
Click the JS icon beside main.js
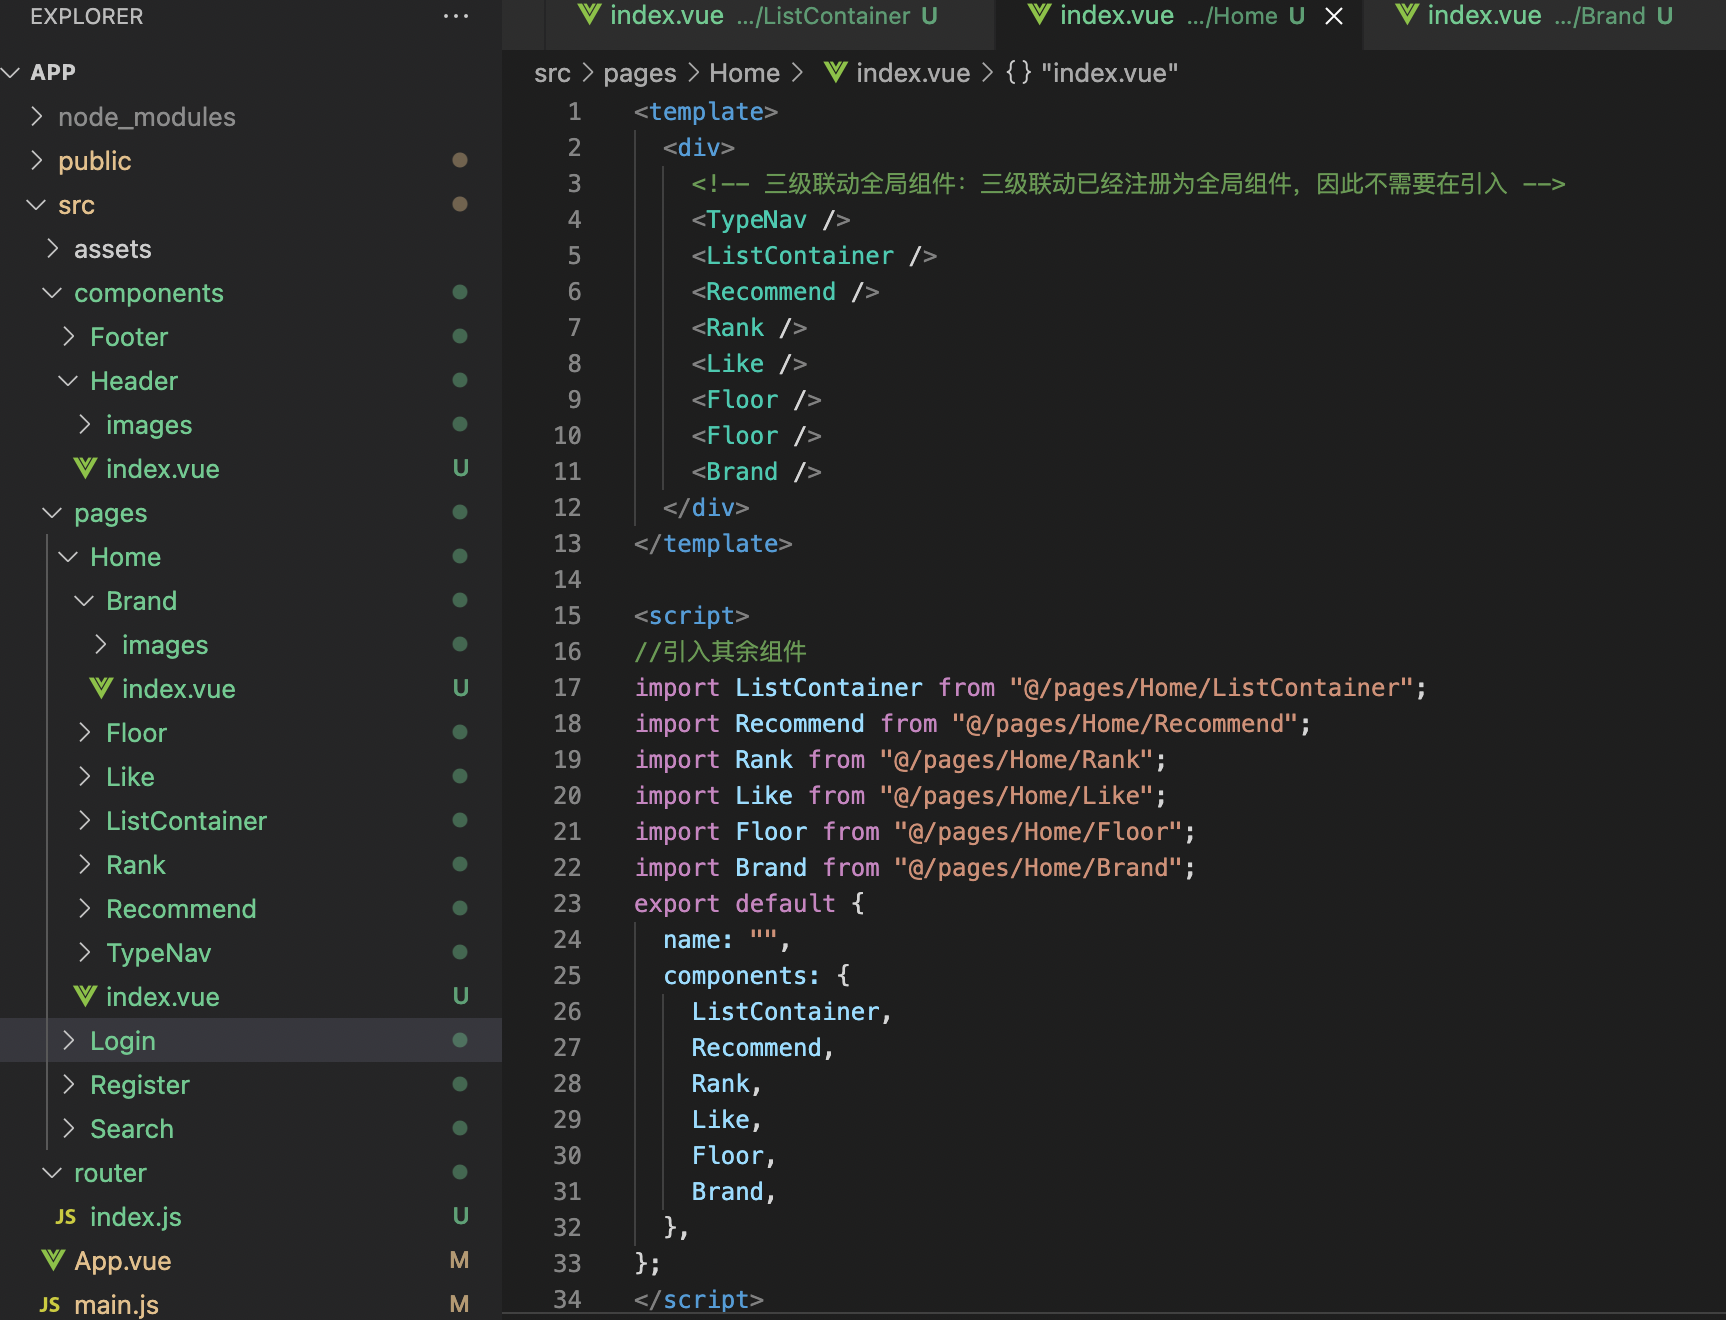pos(50,1304)
